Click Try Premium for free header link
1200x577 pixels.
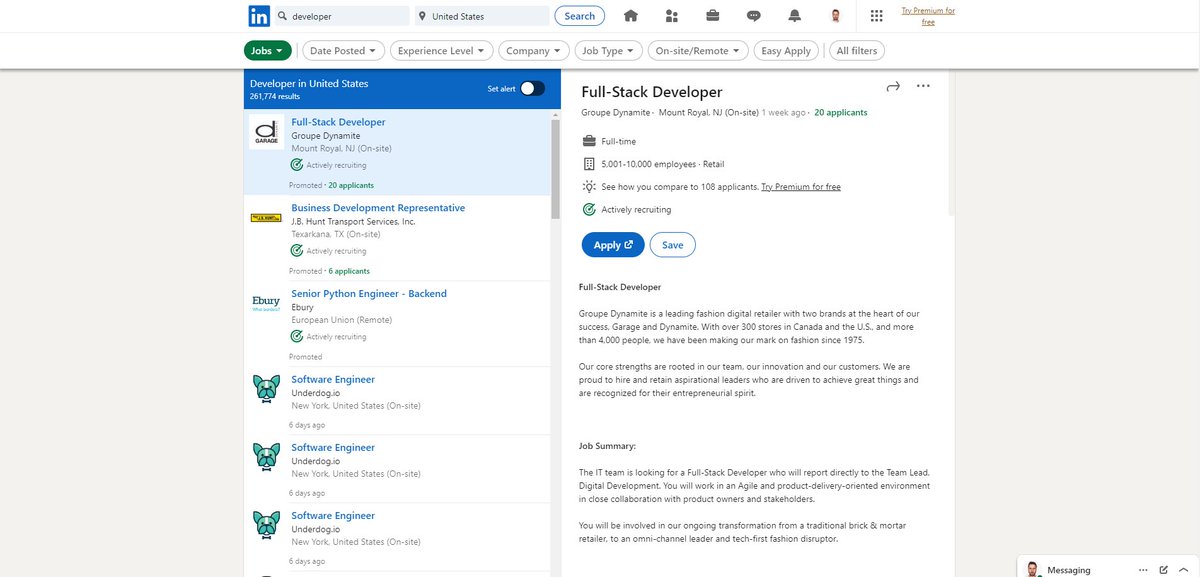point(928,16)
